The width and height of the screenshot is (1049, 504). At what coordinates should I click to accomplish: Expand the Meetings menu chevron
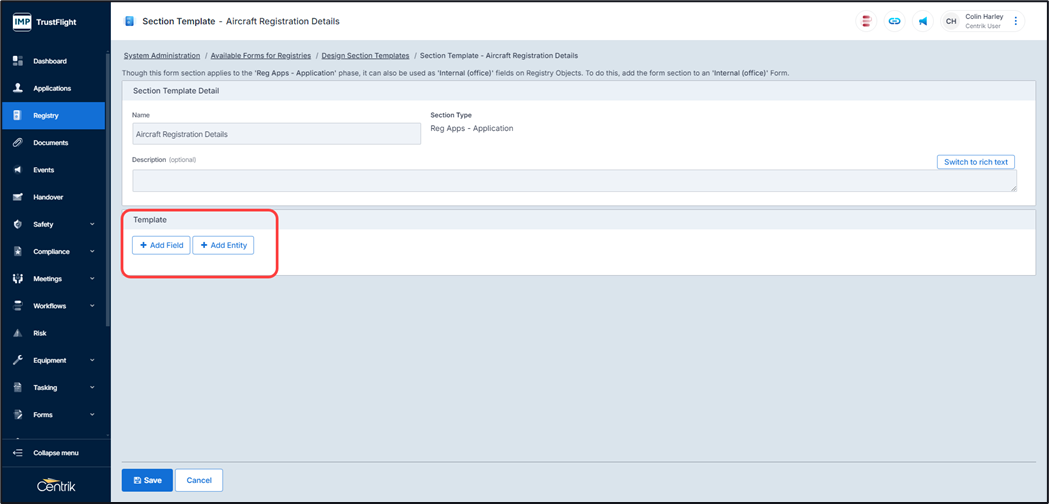pos(92,278)
